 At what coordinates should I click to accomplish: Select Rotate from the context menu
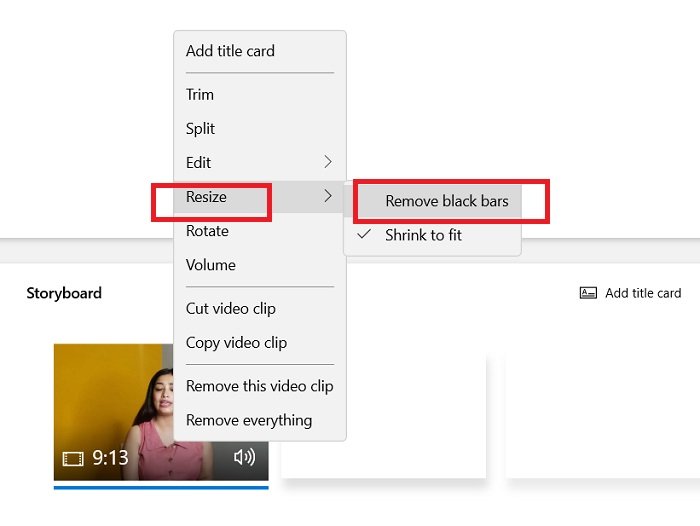(259, 231)
